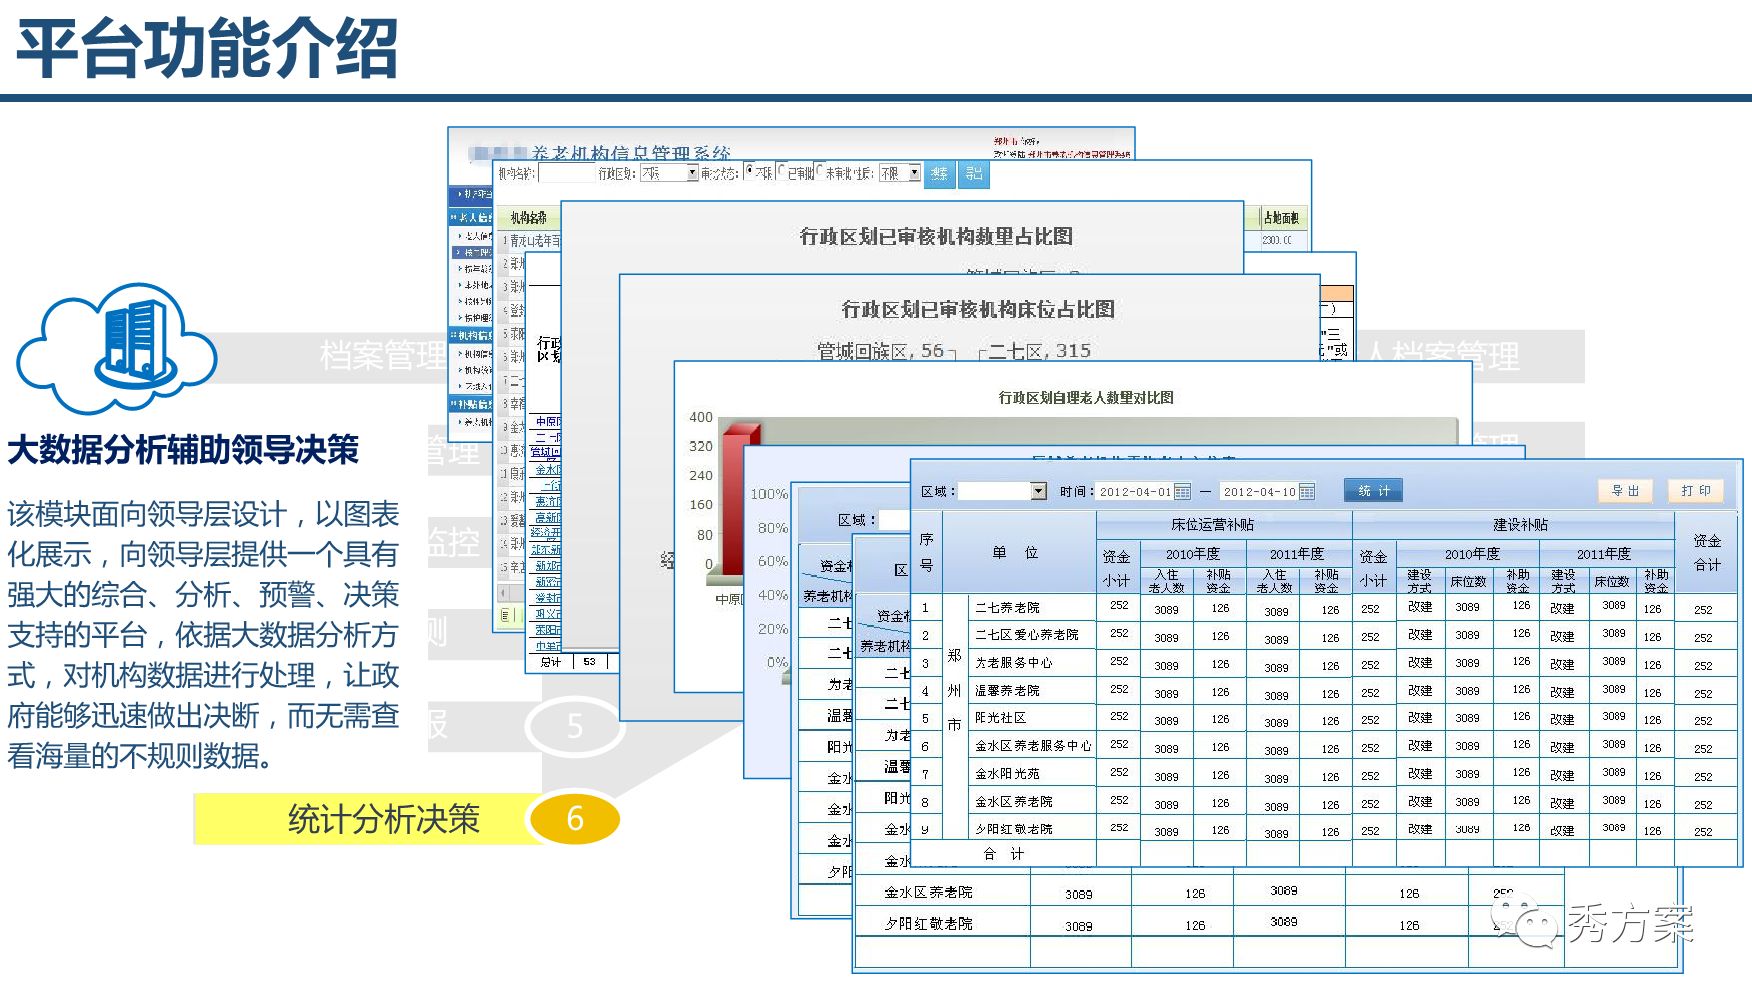Click the 平台功能介绍 slide title
Image resolution: width=1752 pixels, height=1000 pixels.
(x=207, y=48)
